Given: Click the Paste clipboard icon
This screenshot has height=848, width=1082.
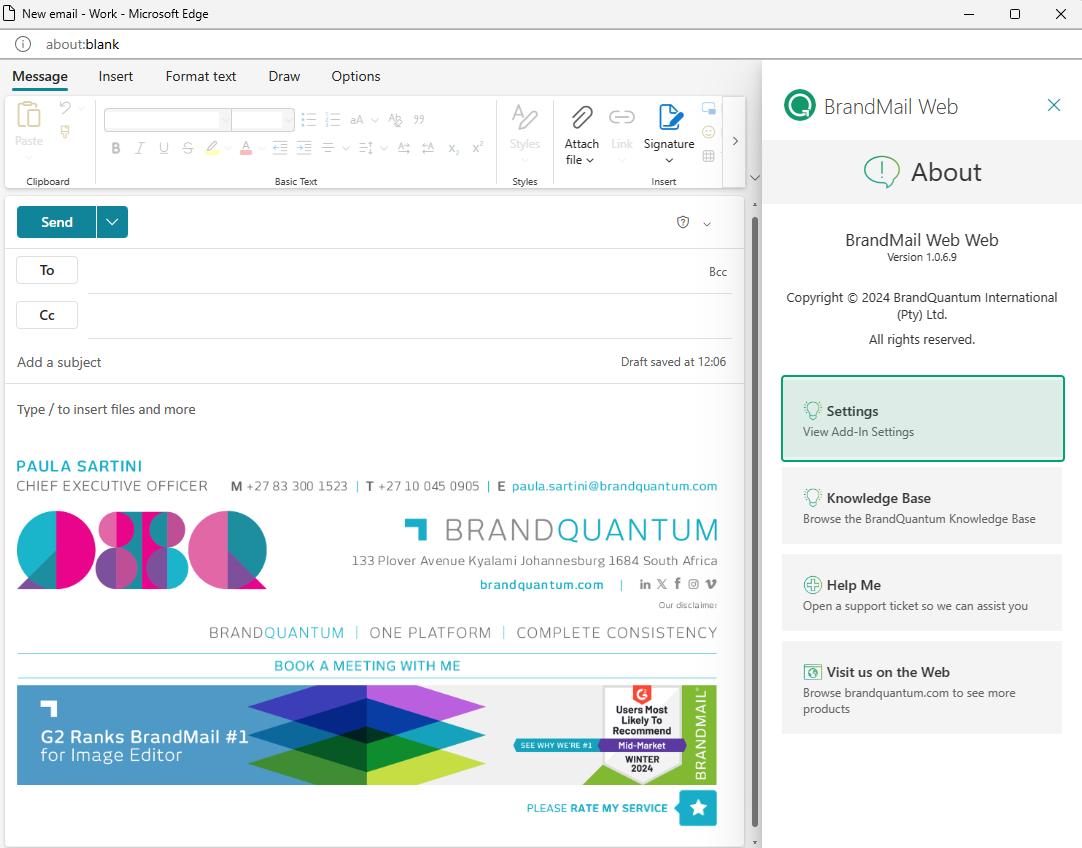Looking at the screenshot, I should 29,115.
